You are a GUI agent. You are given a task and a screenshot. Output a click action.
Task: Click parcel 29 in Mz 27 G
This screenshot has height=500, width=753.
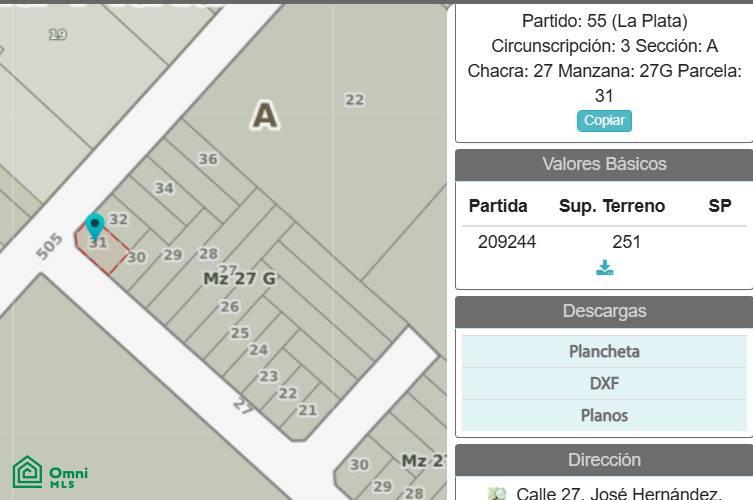(x=172, y=255)
